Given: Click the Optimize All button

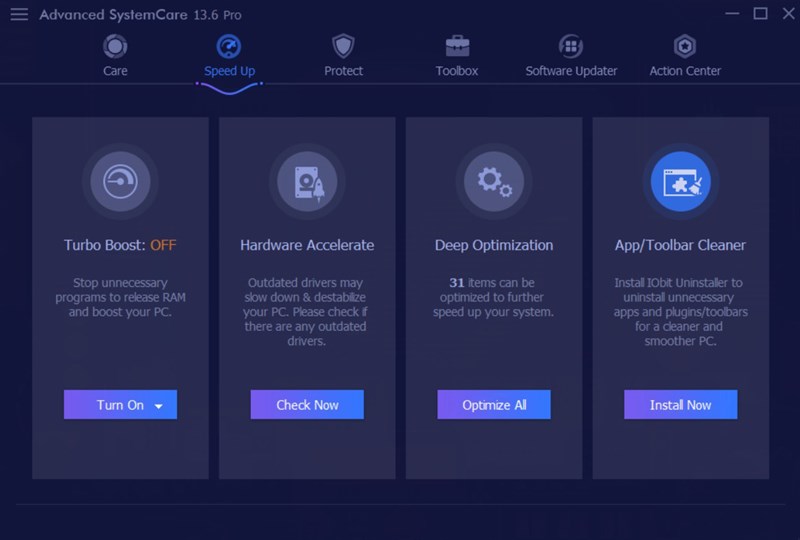Looking at the screenshot, I should [x=494, y=405].
